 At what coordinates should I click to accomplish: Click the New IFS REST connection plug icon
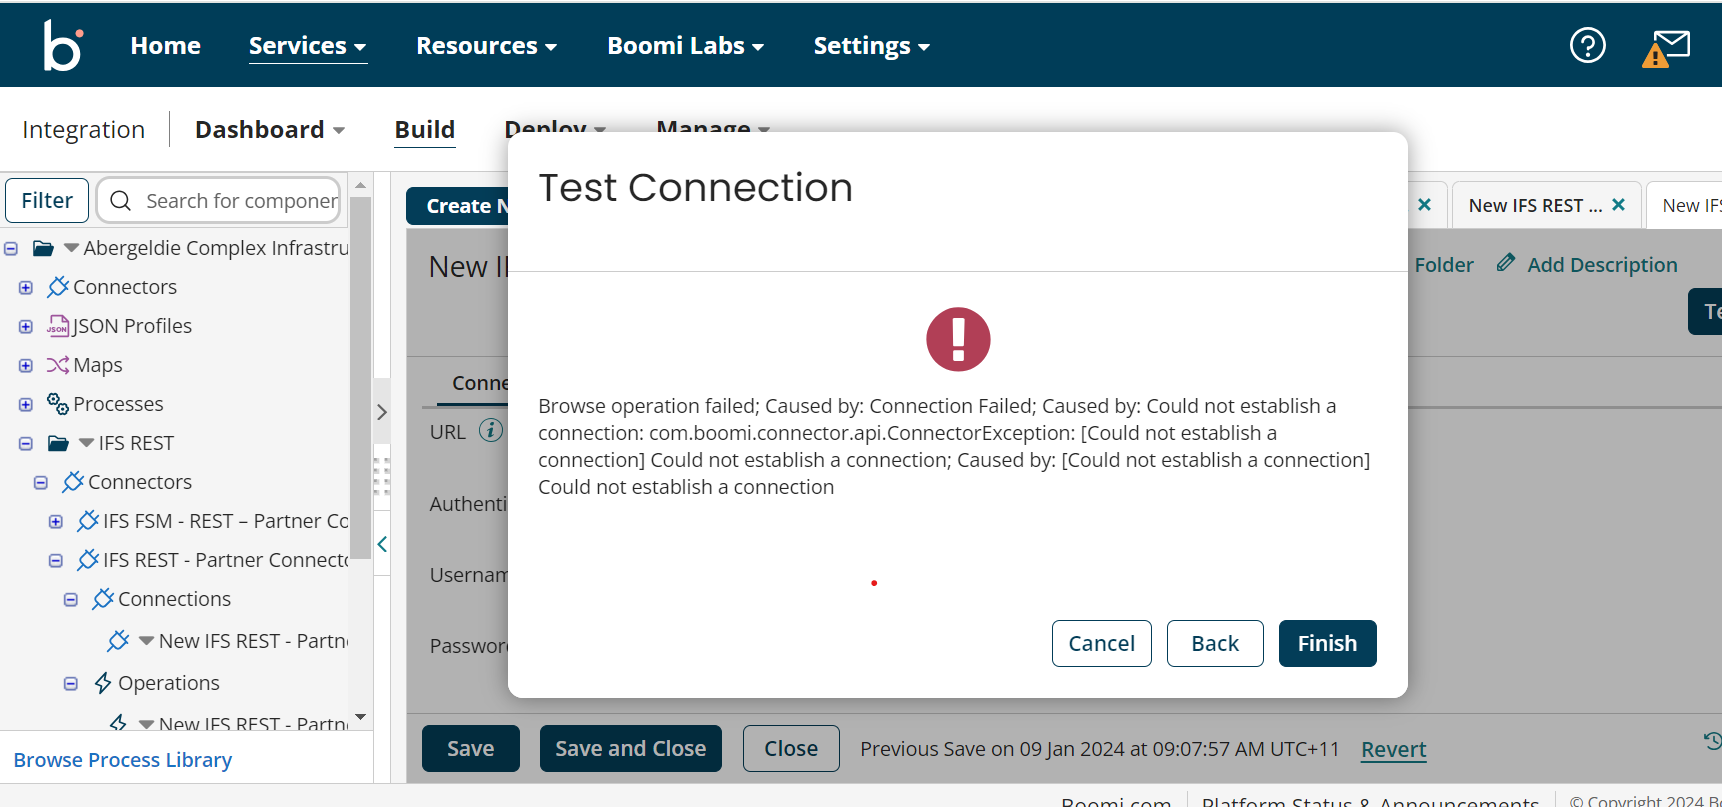click(118, 641)
